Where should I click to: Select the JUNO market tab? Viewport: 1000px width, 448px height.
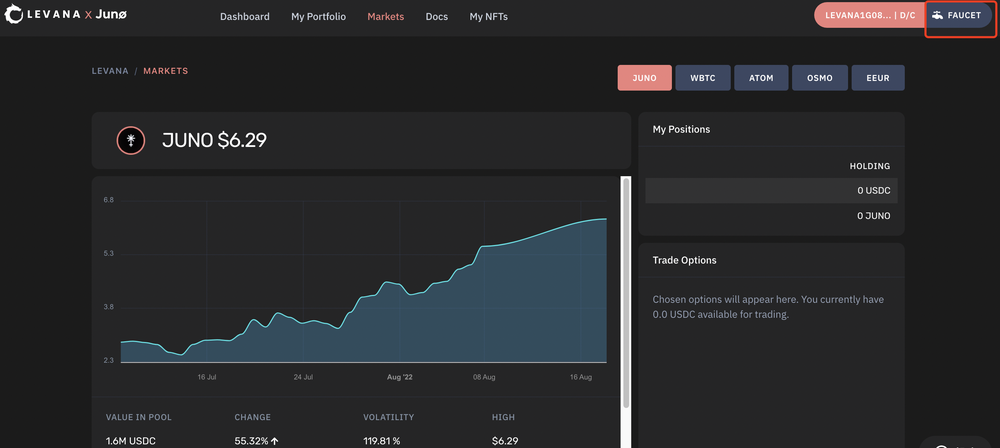coord(645,78)
